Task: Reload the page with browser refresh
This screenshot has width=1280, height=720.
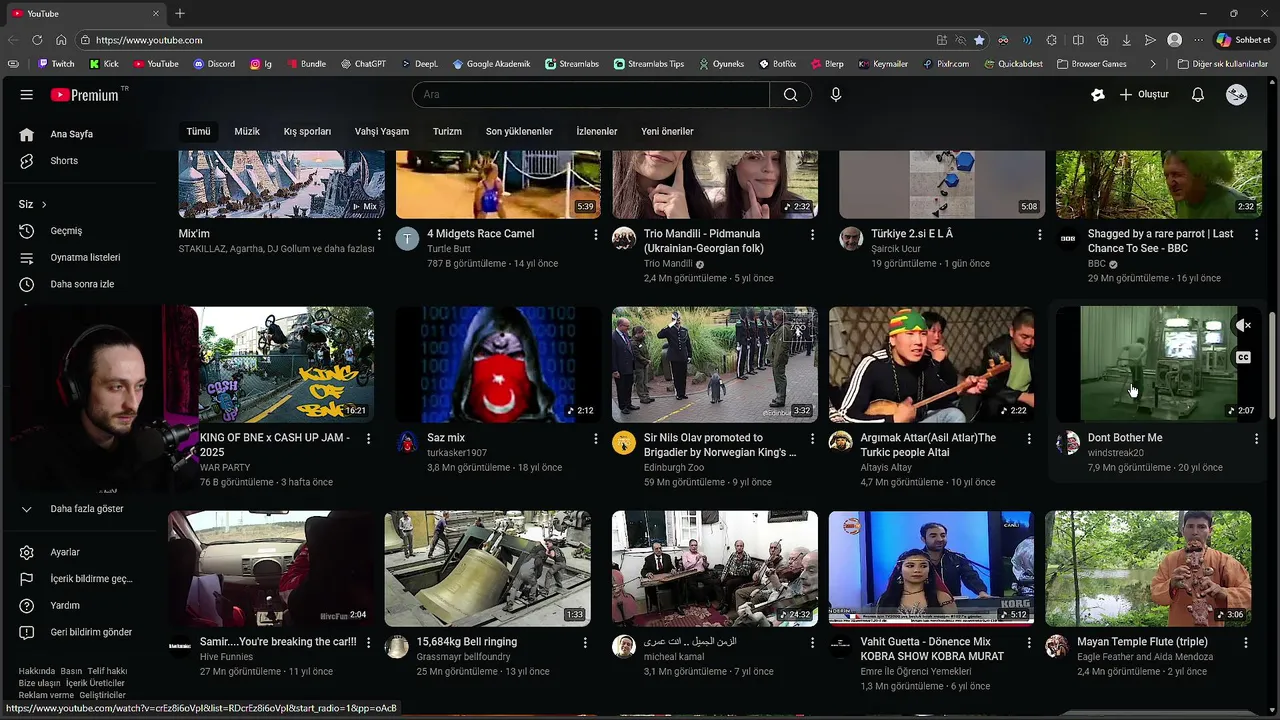Action: [37, 40]
